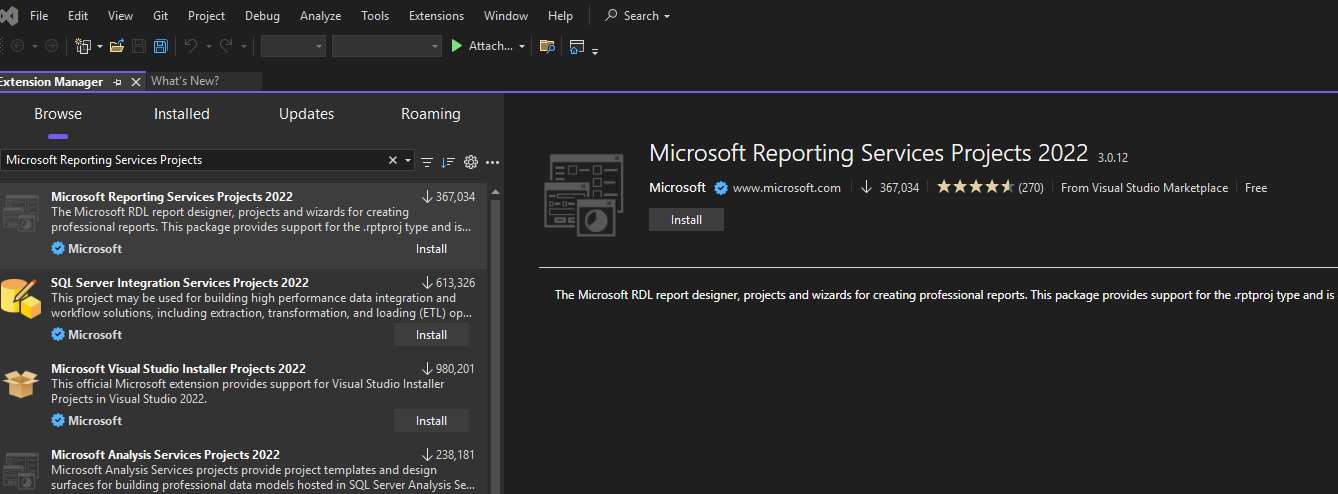Open the Git menu
This screenshot has width=1338, height=494.
(161, 16)
